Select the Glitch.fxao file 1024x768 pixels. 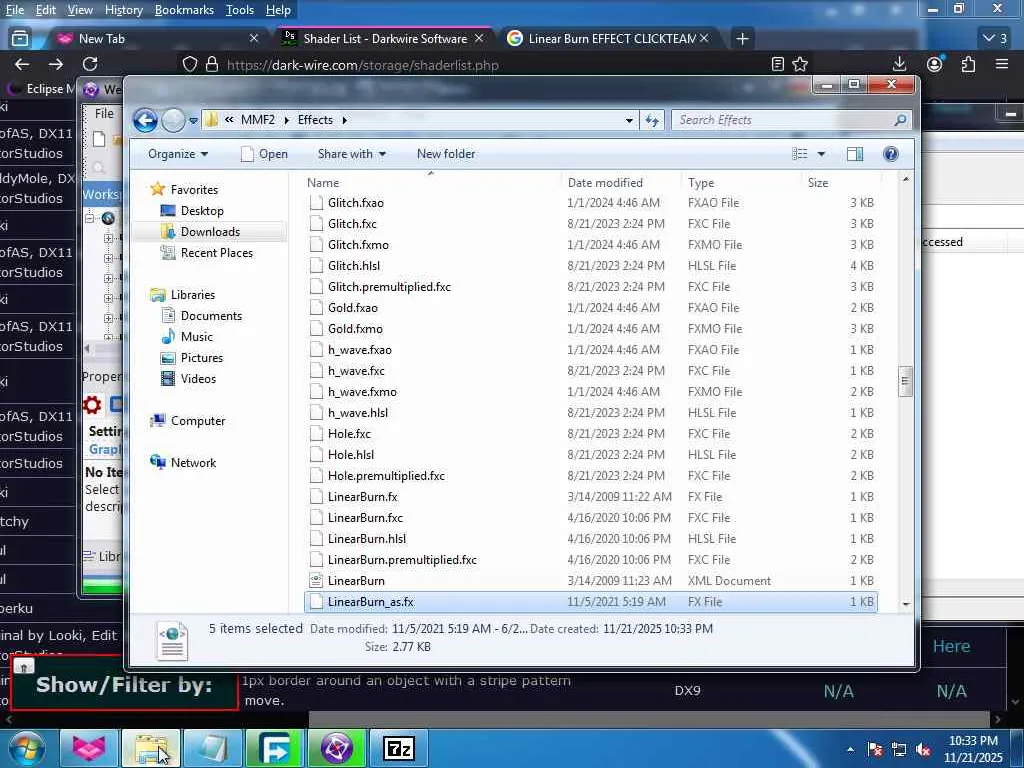(356, 203)
